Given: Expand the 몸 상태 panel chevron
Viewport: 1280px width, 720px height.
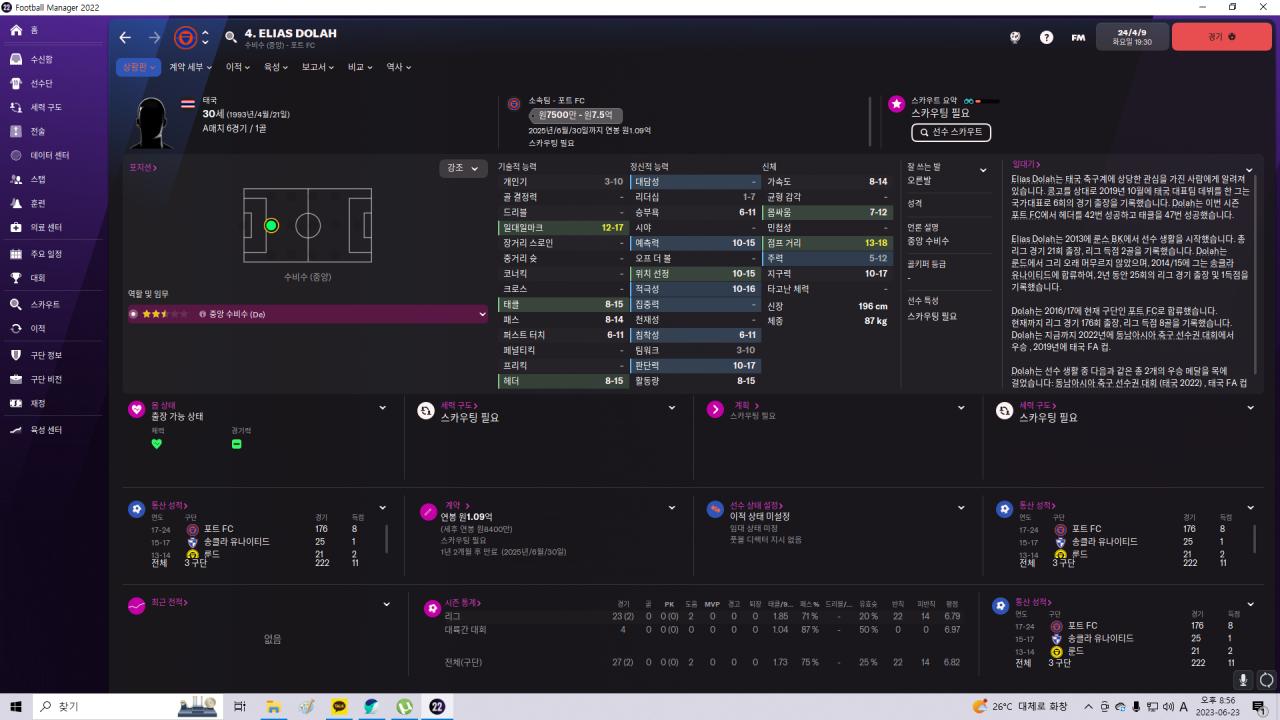Looking at the screenshot, I should (x=382, y=408).
